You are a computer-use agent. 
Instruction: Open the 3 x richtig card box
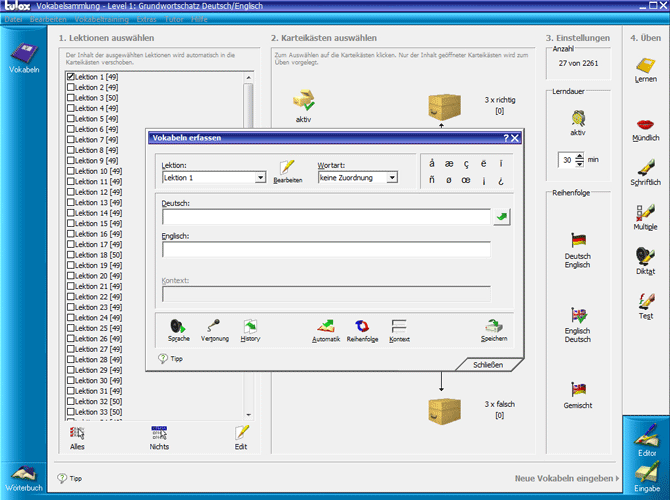pyautogui.click(x=444, y=107)
